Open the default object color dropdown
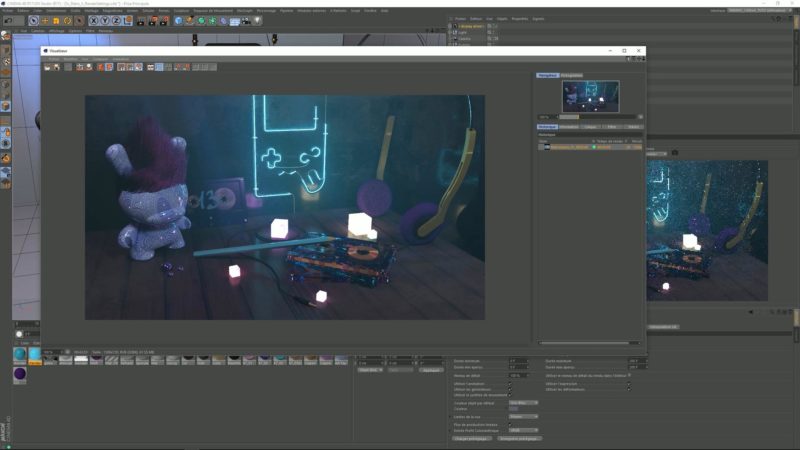The height and width of the screenshot is (450, 800). pos(523,403)
